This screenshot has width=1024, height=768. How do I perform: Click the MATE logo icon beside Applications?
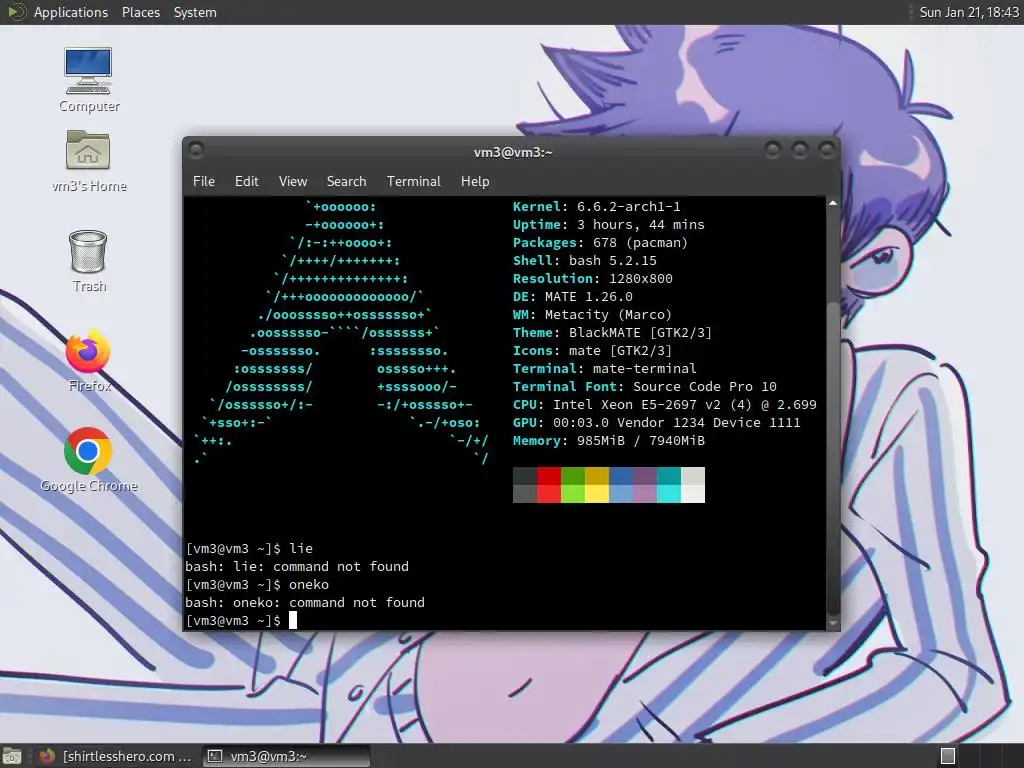(16, 12)
